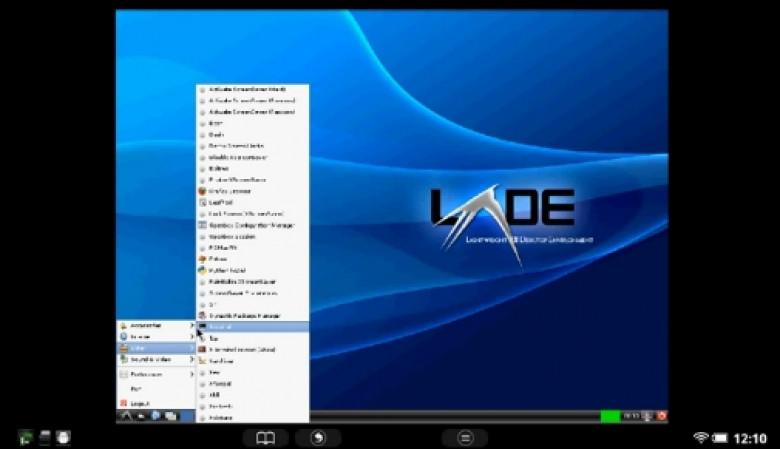Choose Run from the start menu

point(156,389)
